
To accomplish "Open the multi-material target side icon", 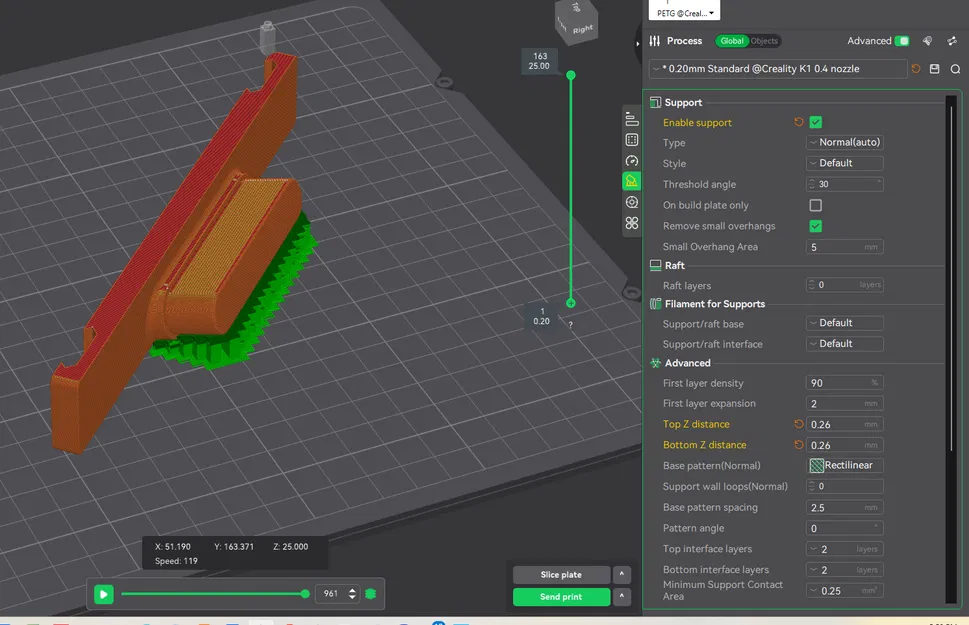I will pyautogui.click(x=632, y=202).
